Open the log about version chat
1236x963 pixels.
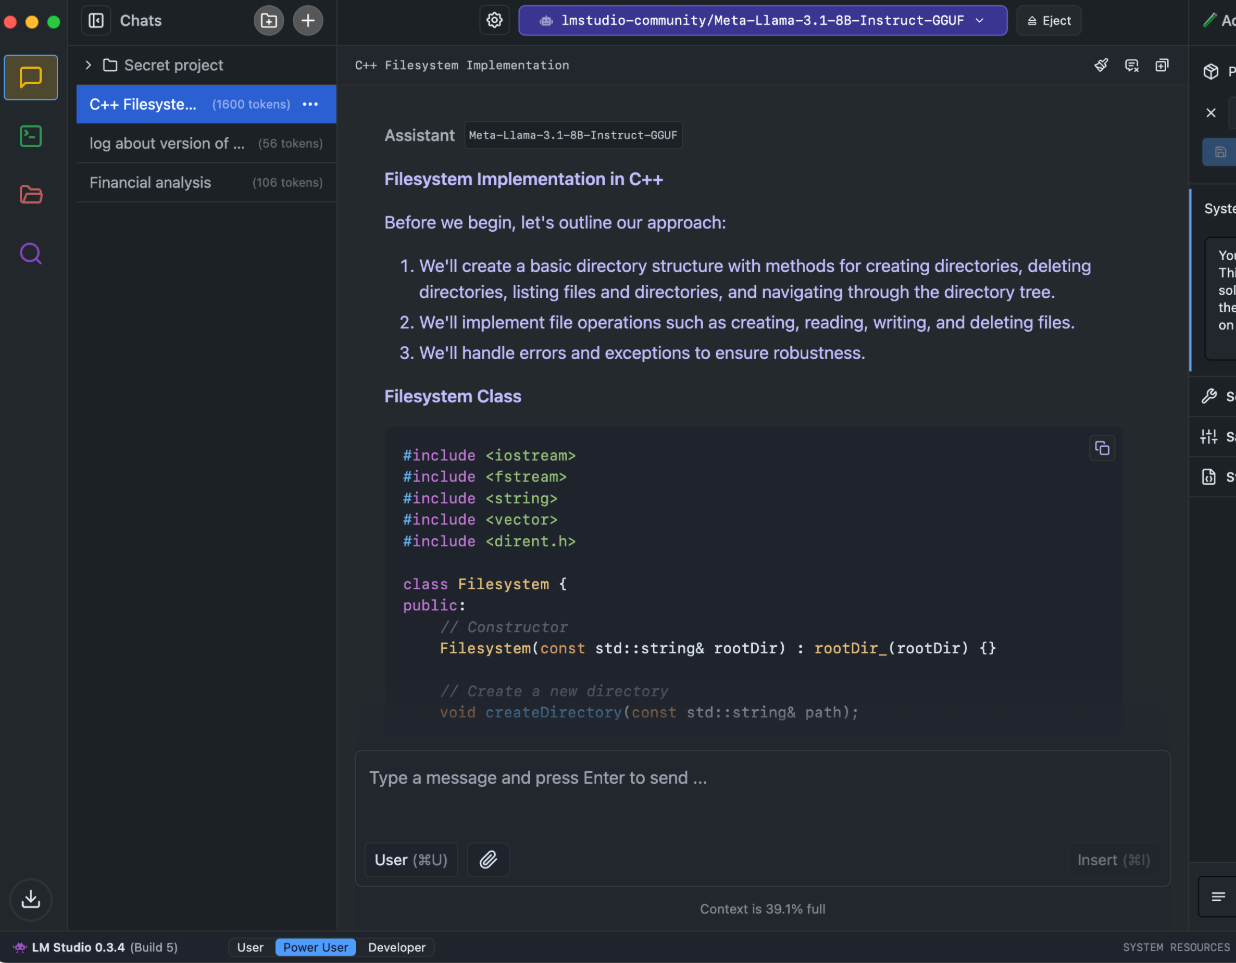point(167,143)
